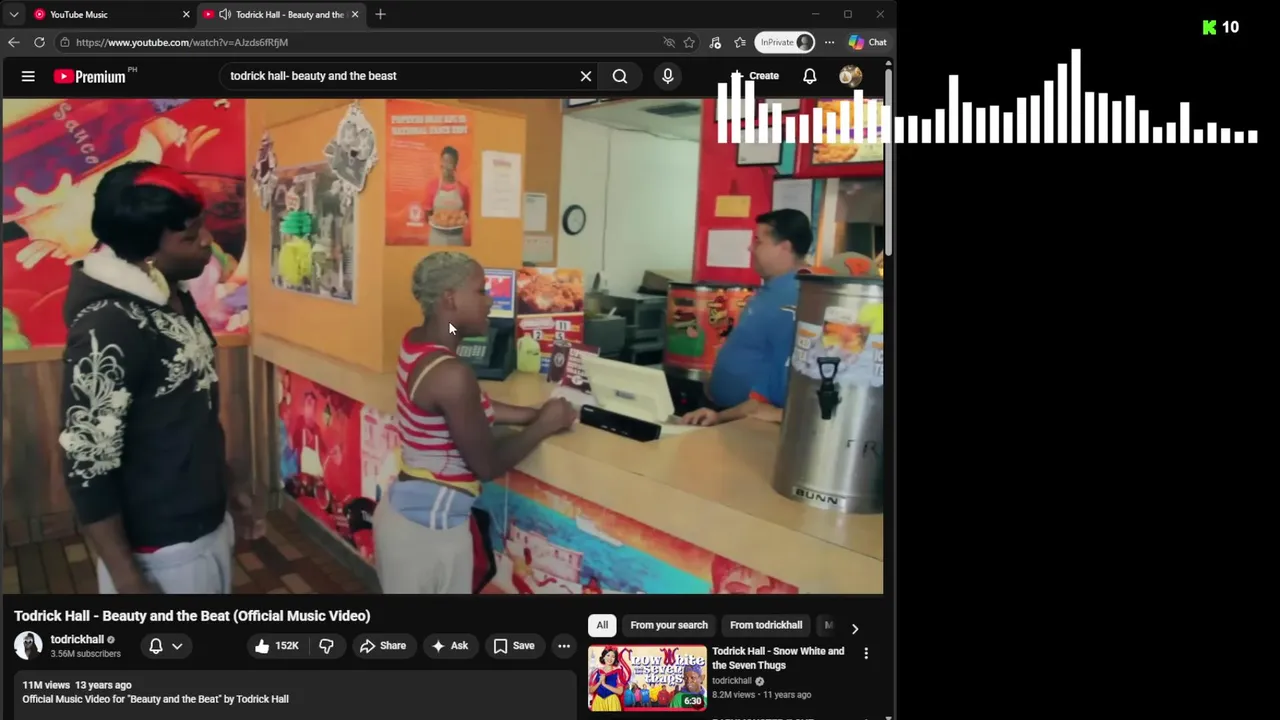Select the All filter chip
Image resolution: width=1280 pixels, height=720 pixels.
(602, 625)
